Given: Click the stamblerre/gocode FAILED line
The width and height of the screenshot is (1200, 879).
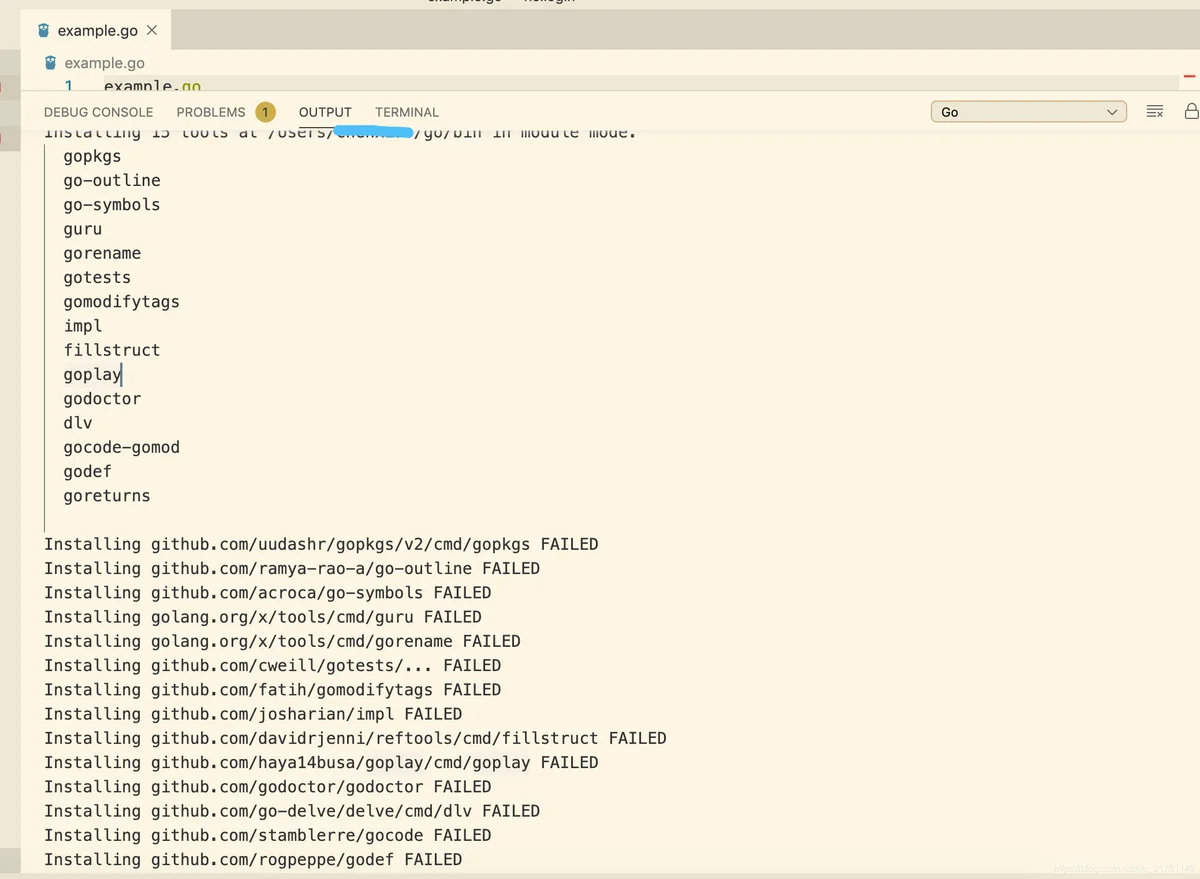Looking at the screenshot, I should (268, 835).
